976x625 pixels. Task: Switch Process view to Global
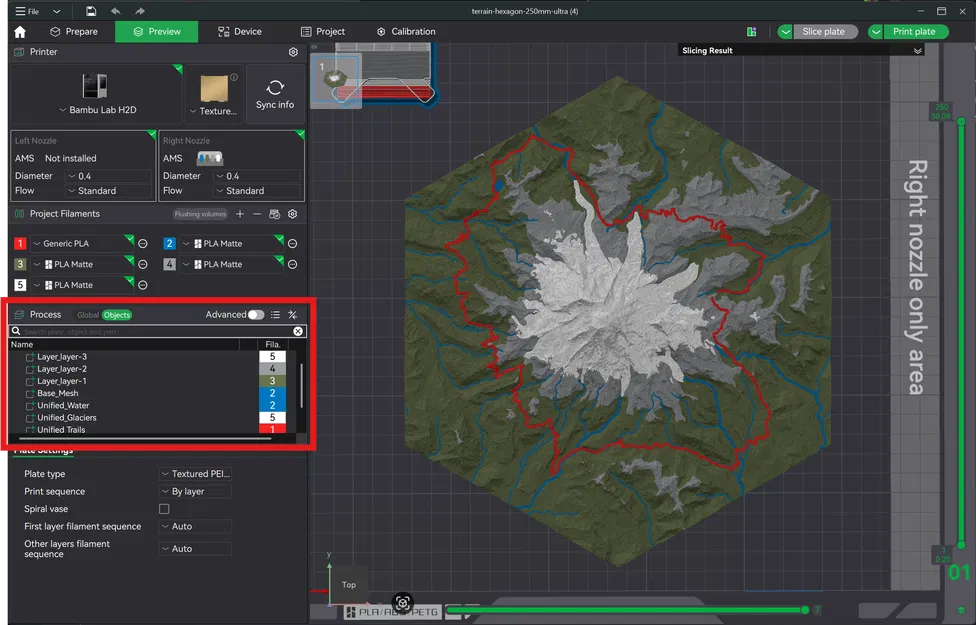tap(87, 314)
